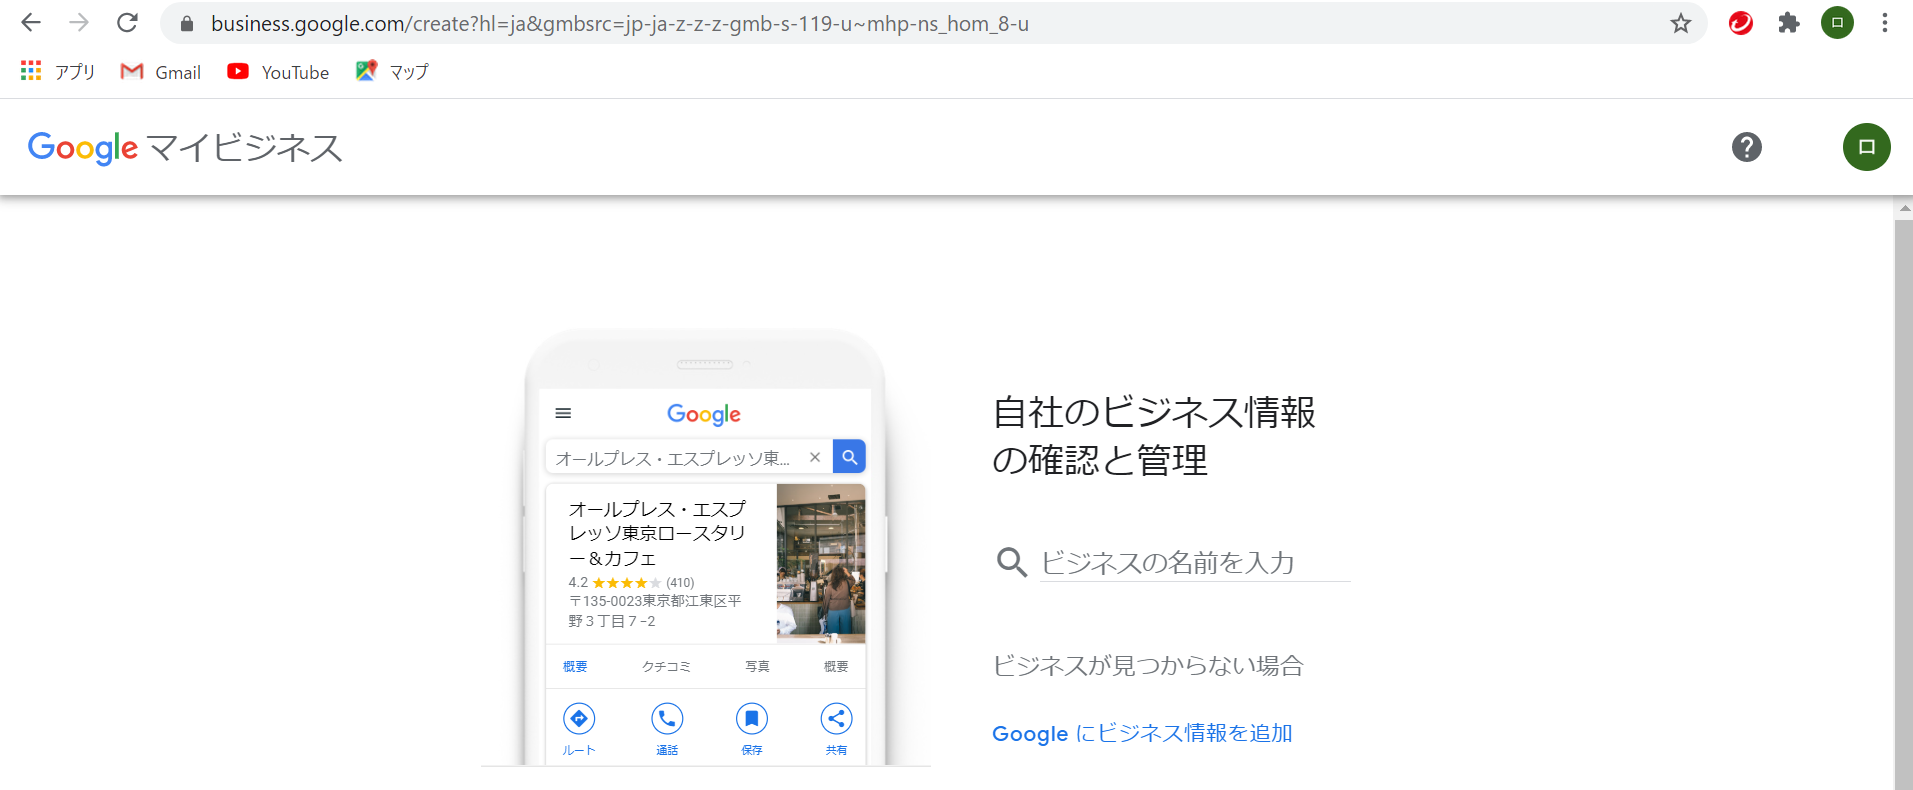
Task: Open the Chrome profile avatar in toolbar
Action: tap(1837, 23)
